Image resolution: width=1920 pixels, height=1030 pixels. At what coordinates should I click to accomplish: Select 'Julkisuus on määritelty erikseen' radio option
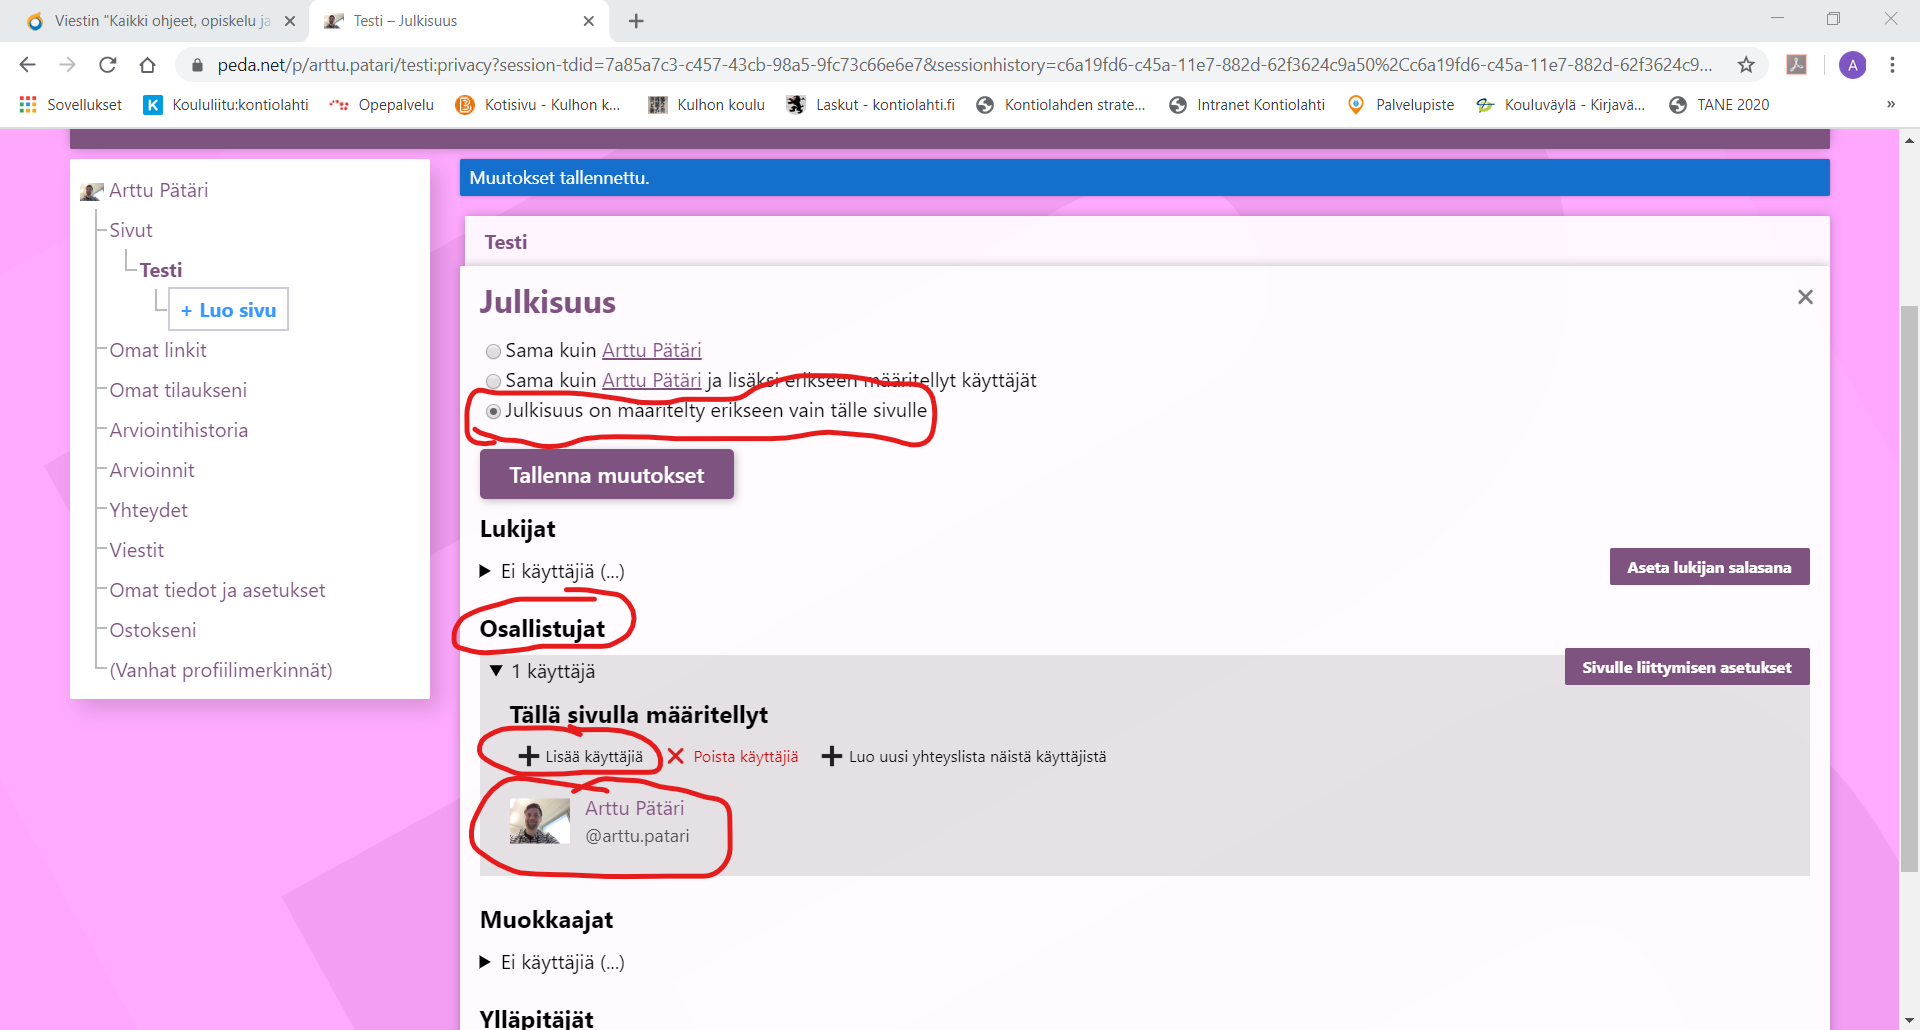click(493, 412)
